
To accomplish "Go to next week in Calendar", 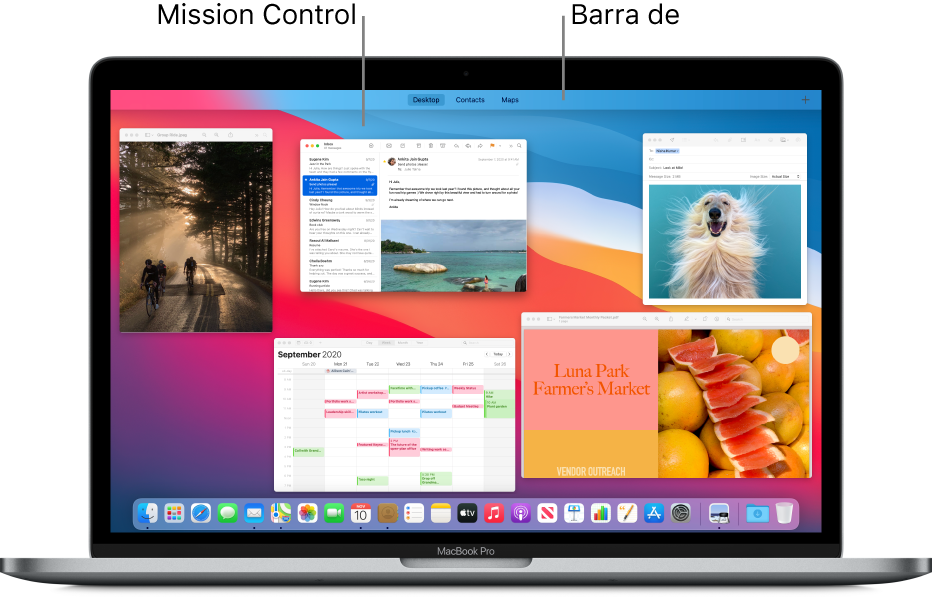I will pos(509,354).
